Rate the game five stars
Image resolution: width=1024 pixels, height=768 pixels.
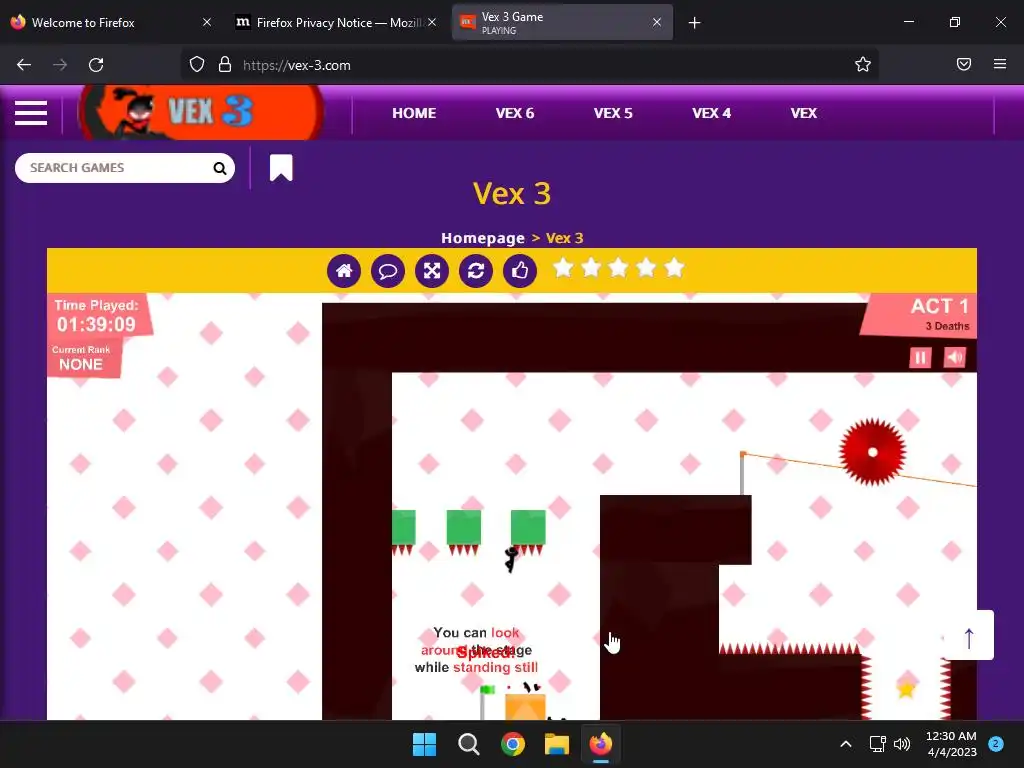[674, 268]
